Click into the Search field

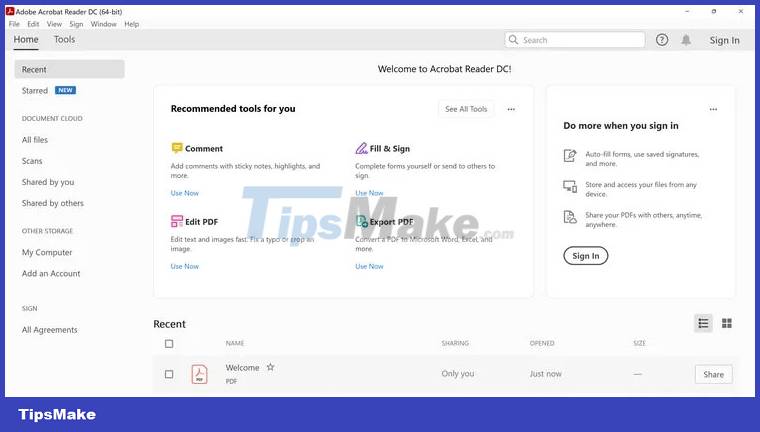574,40
